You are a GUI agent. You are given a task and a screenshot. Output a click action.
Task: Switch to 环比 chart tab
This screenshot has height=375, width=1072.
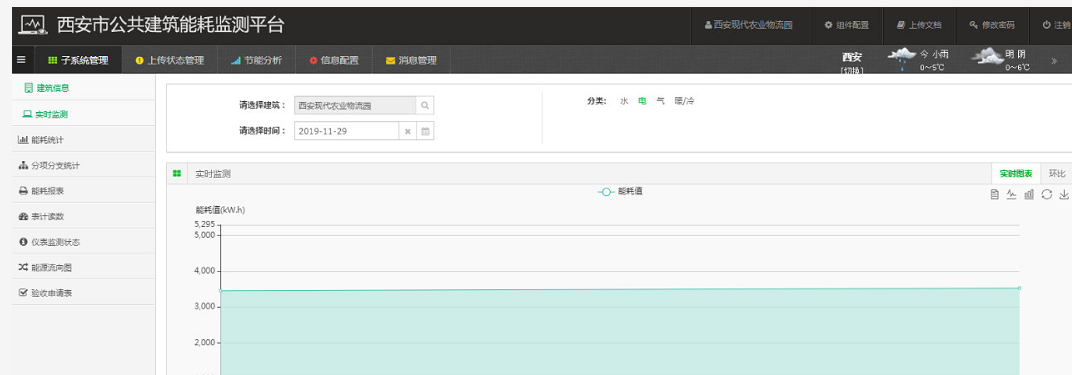tap(1057, 173)
